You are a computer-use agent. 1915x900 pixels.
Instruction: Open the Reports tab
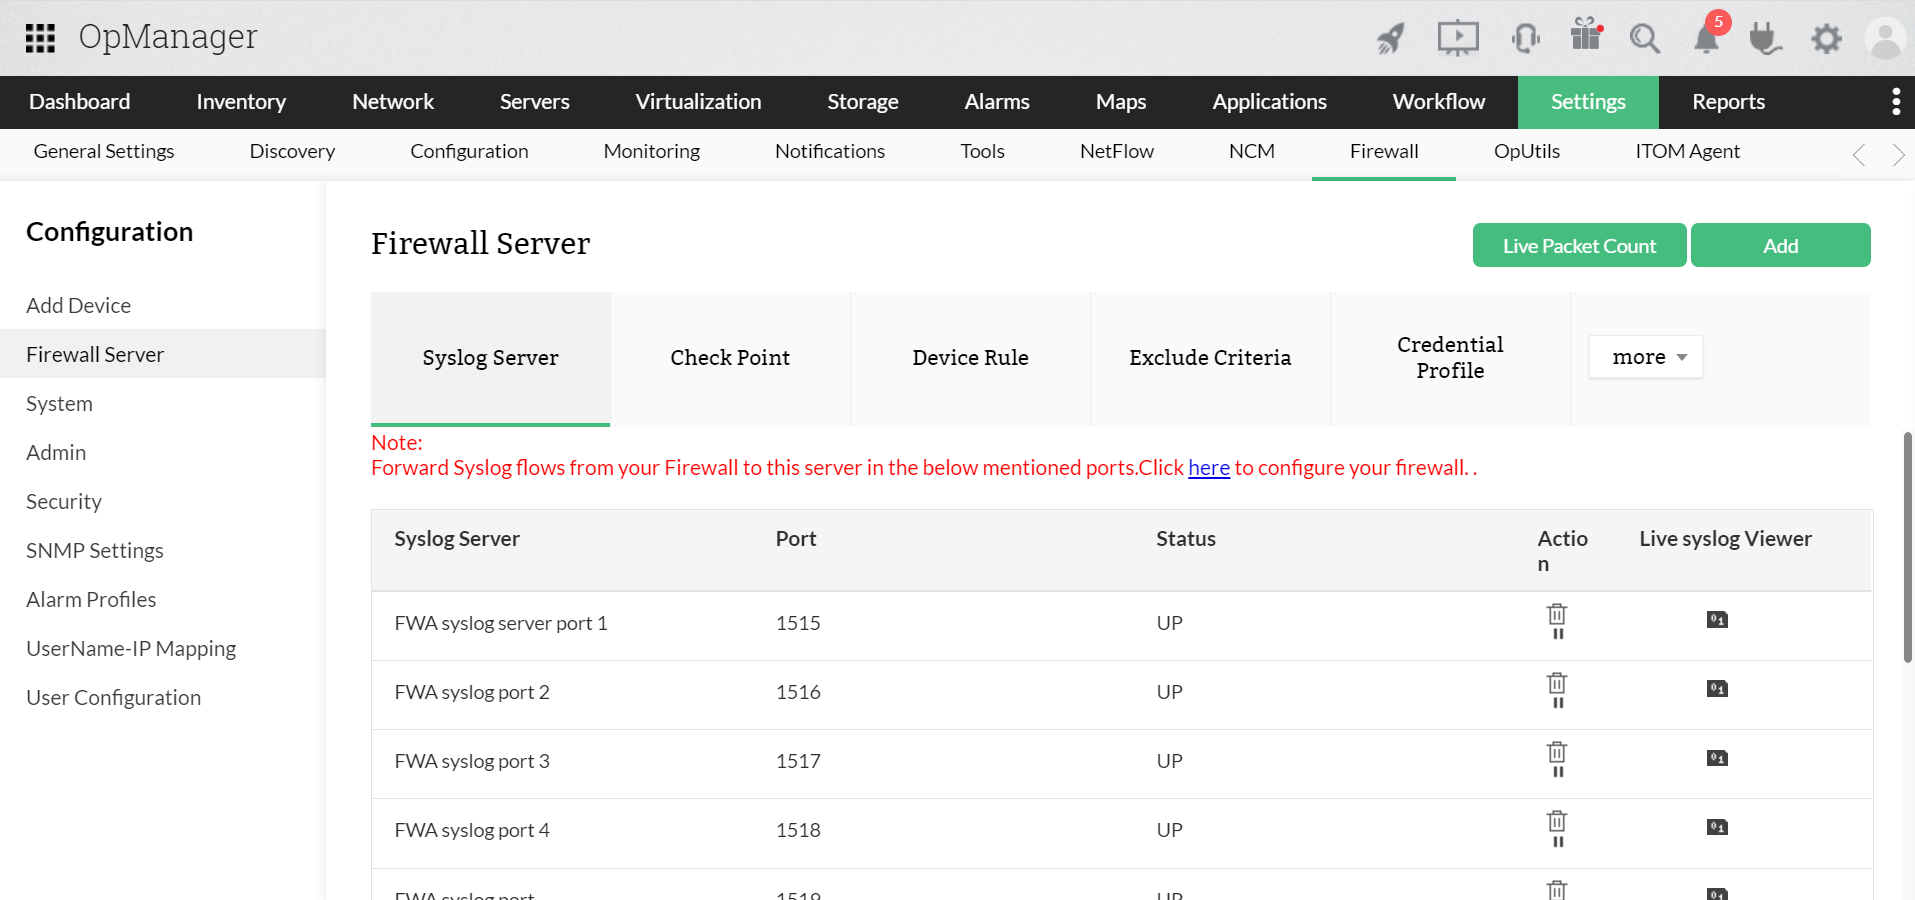coord(1729,102)
